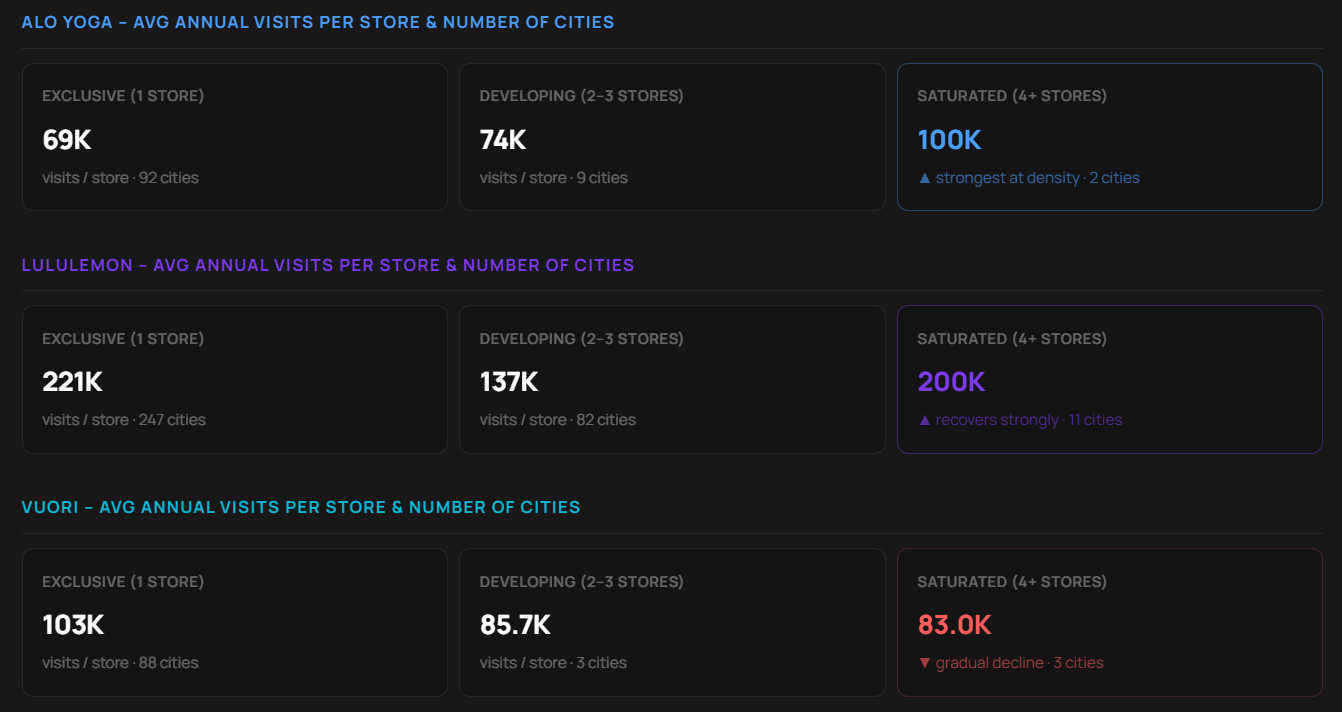
Task: Click the Alo Yoga section heading
Action: click(x=318, y=22)
